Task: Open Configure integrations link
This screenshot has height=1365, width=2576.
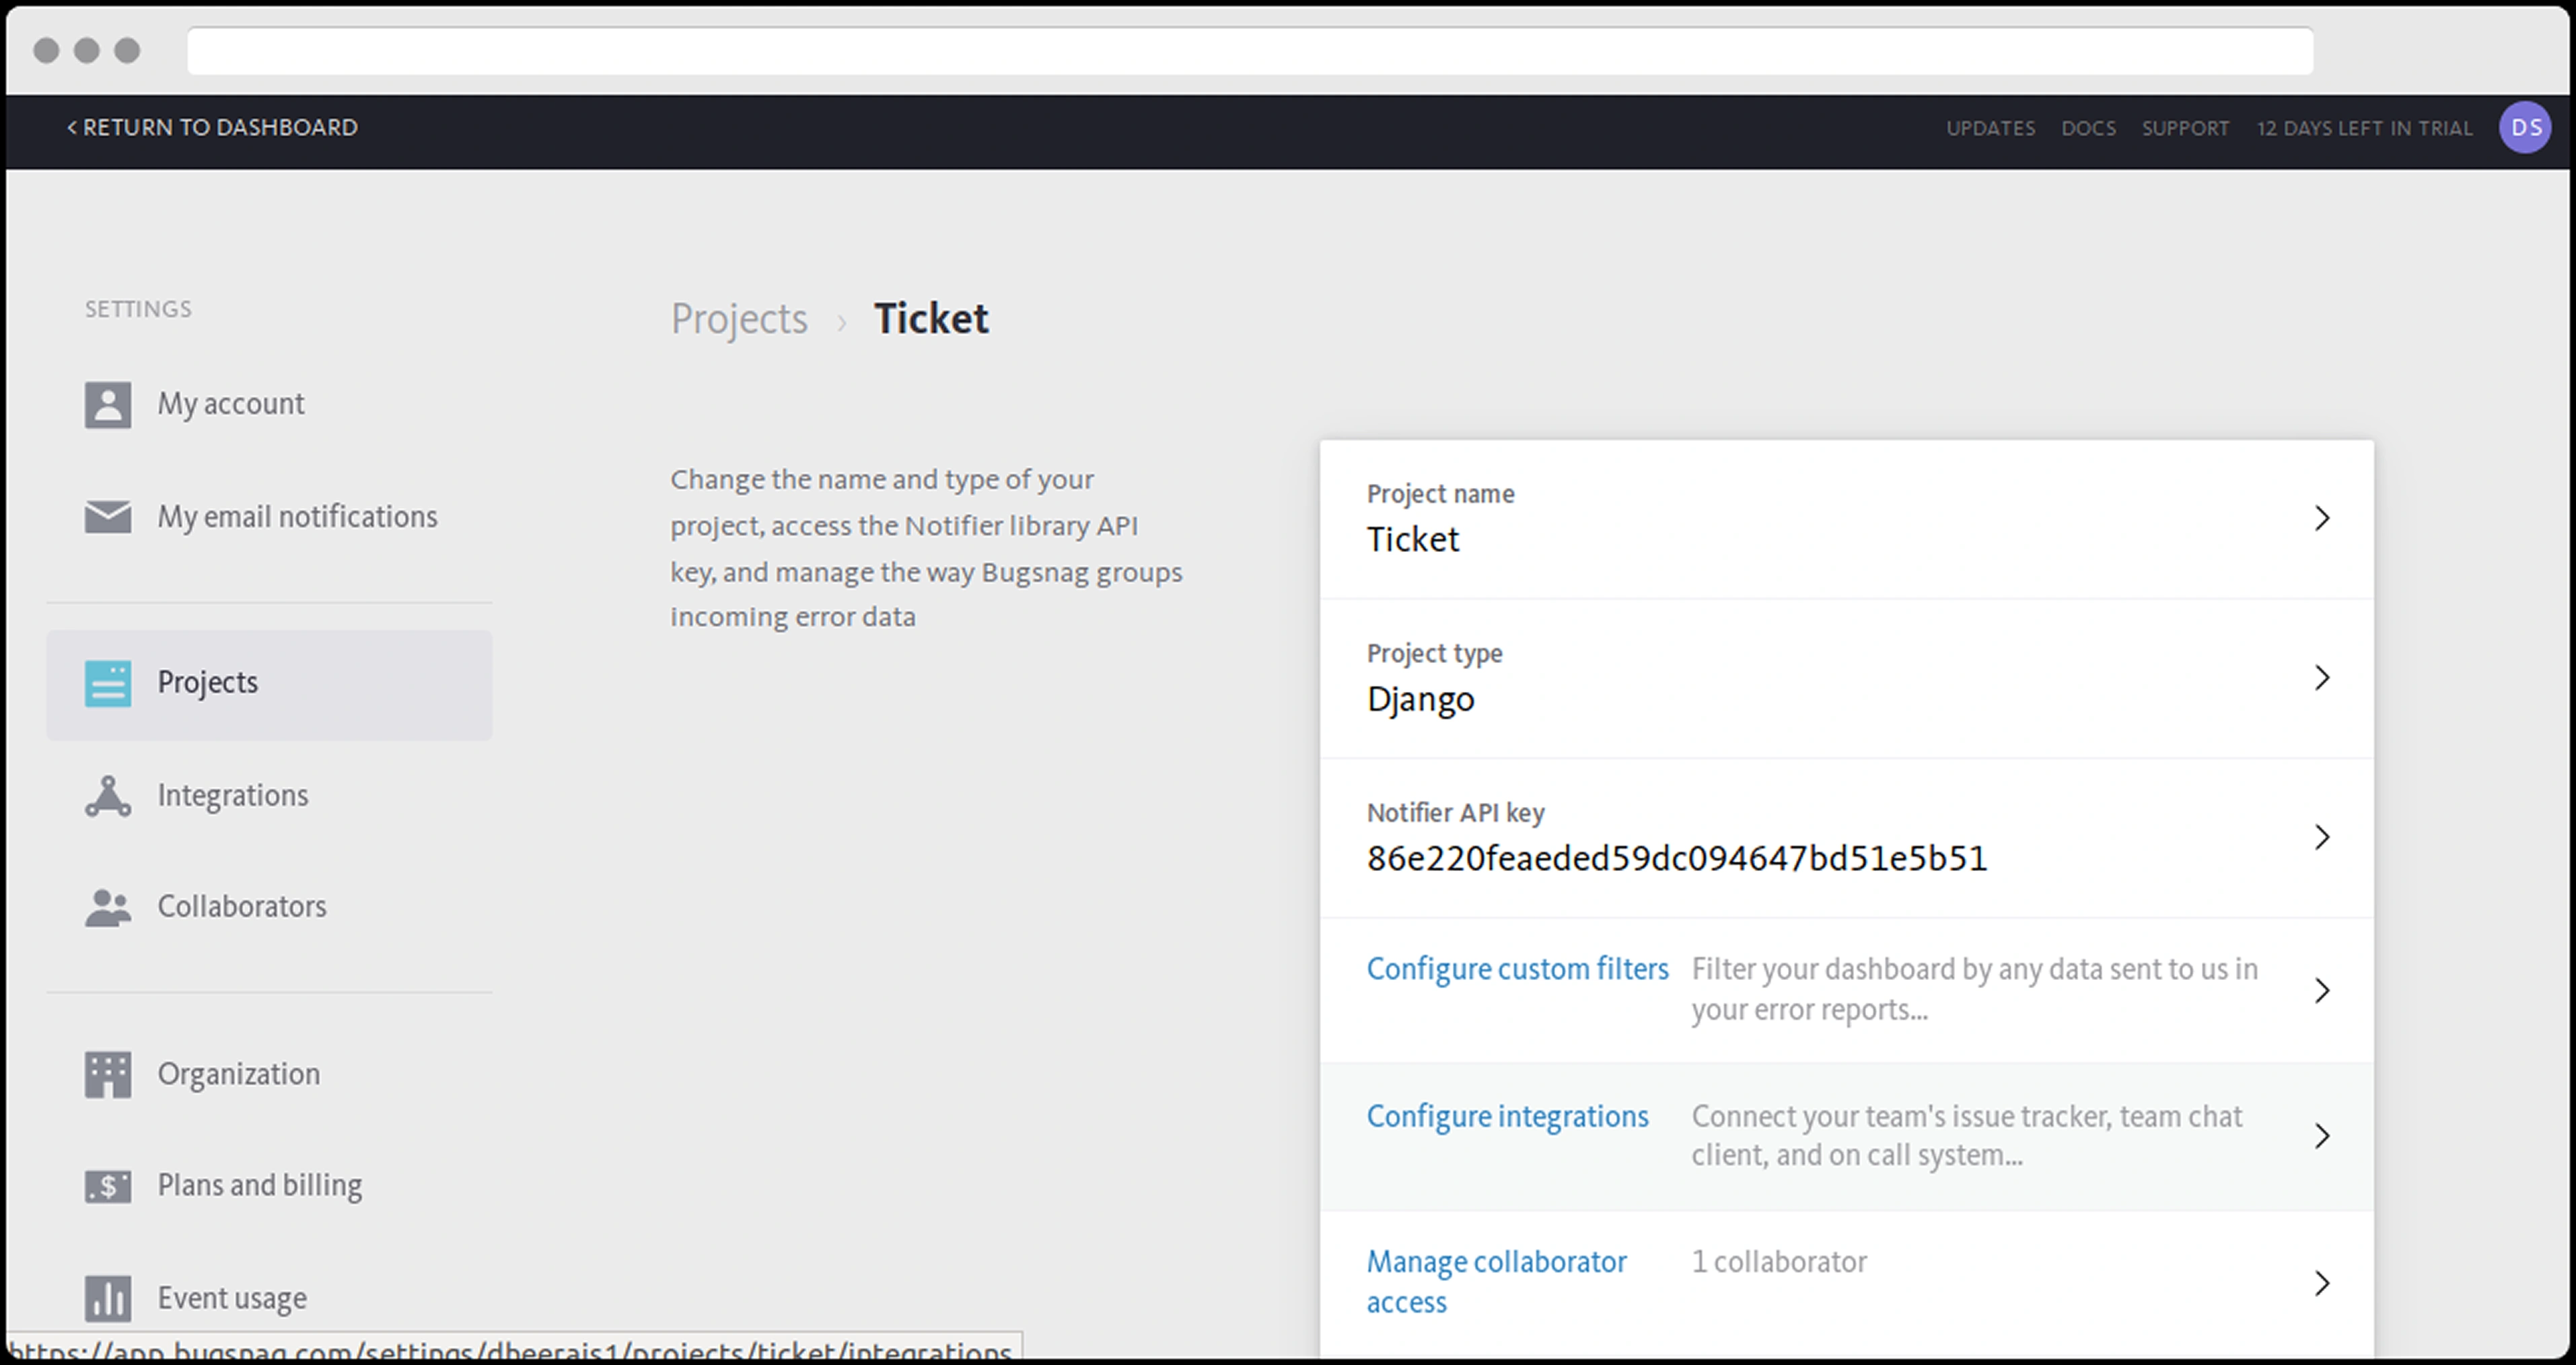Action: click(1507, 1116)
